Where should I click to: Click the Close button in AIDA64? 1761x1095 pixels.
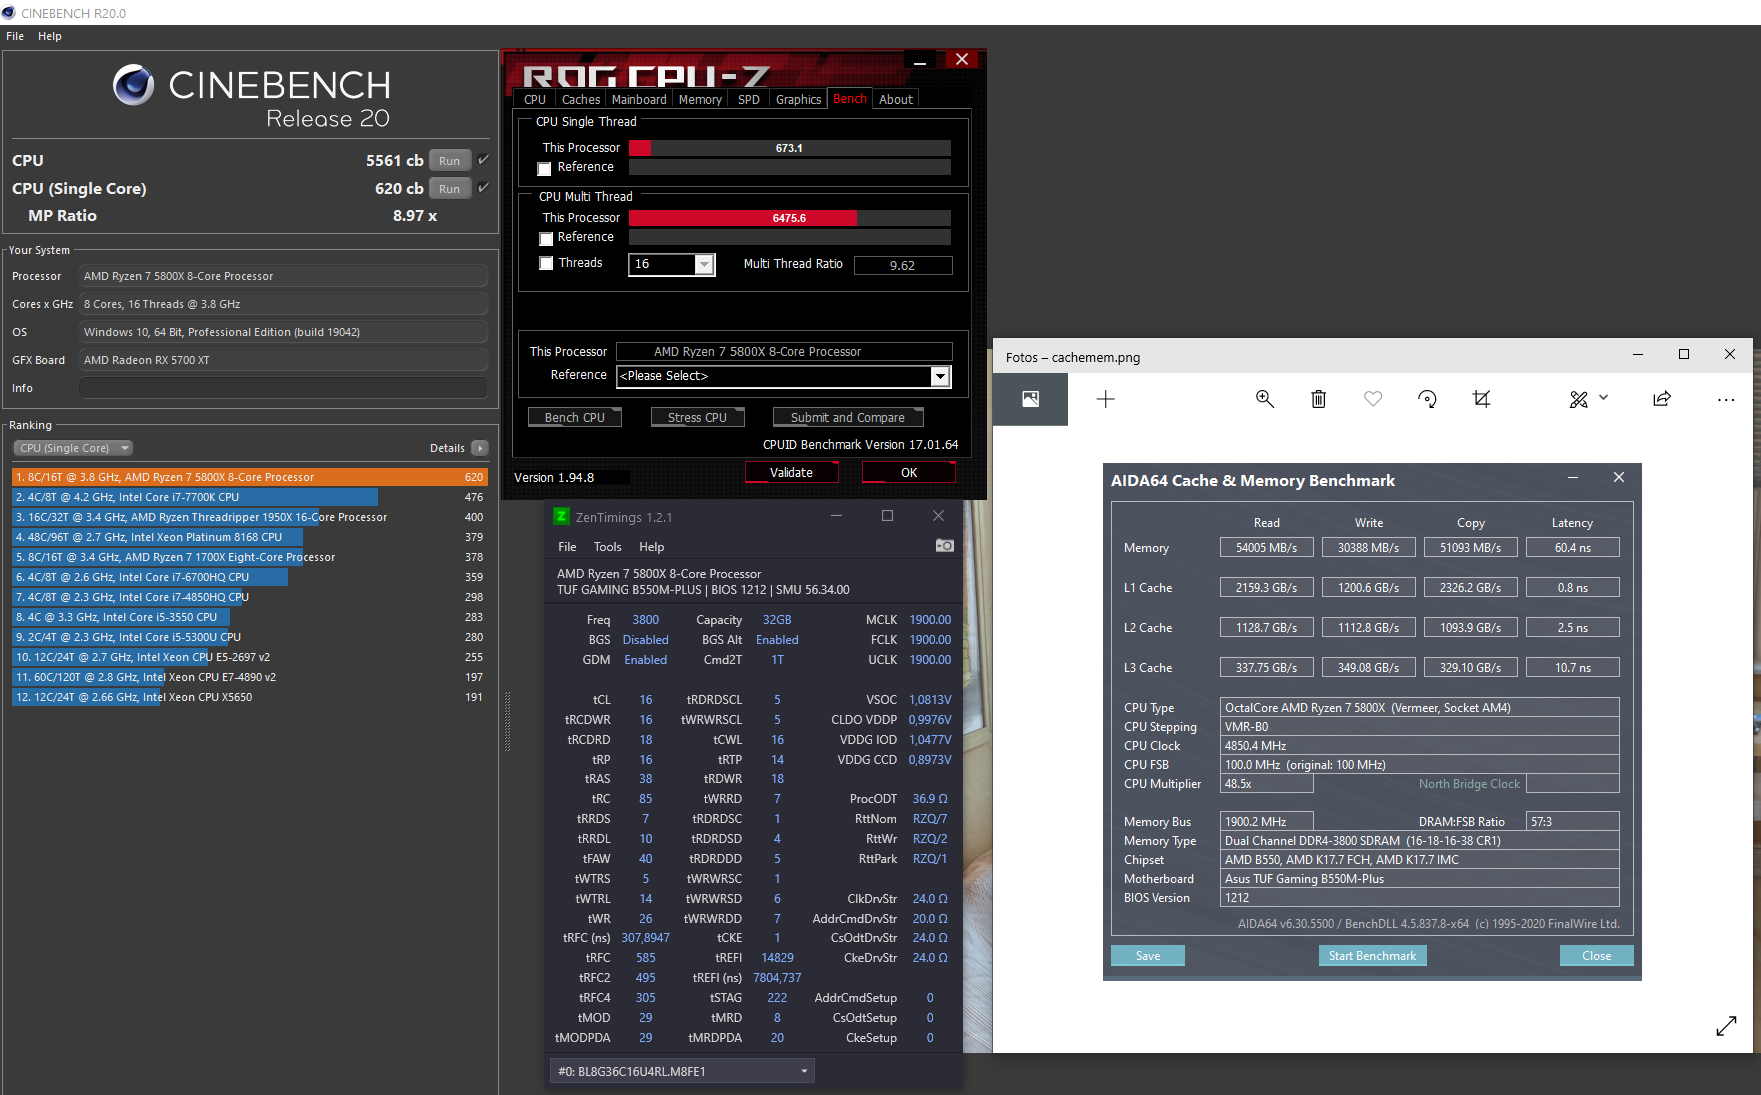click(x=1596, y=956)
